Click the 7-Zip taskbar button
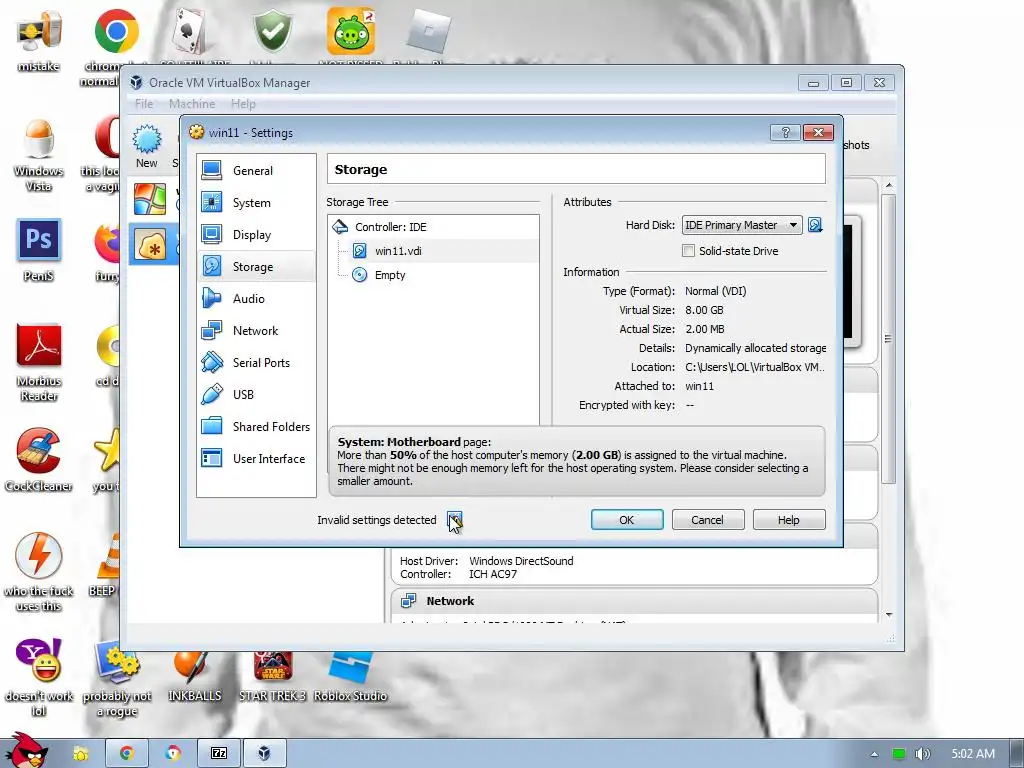 coord(219,753)
